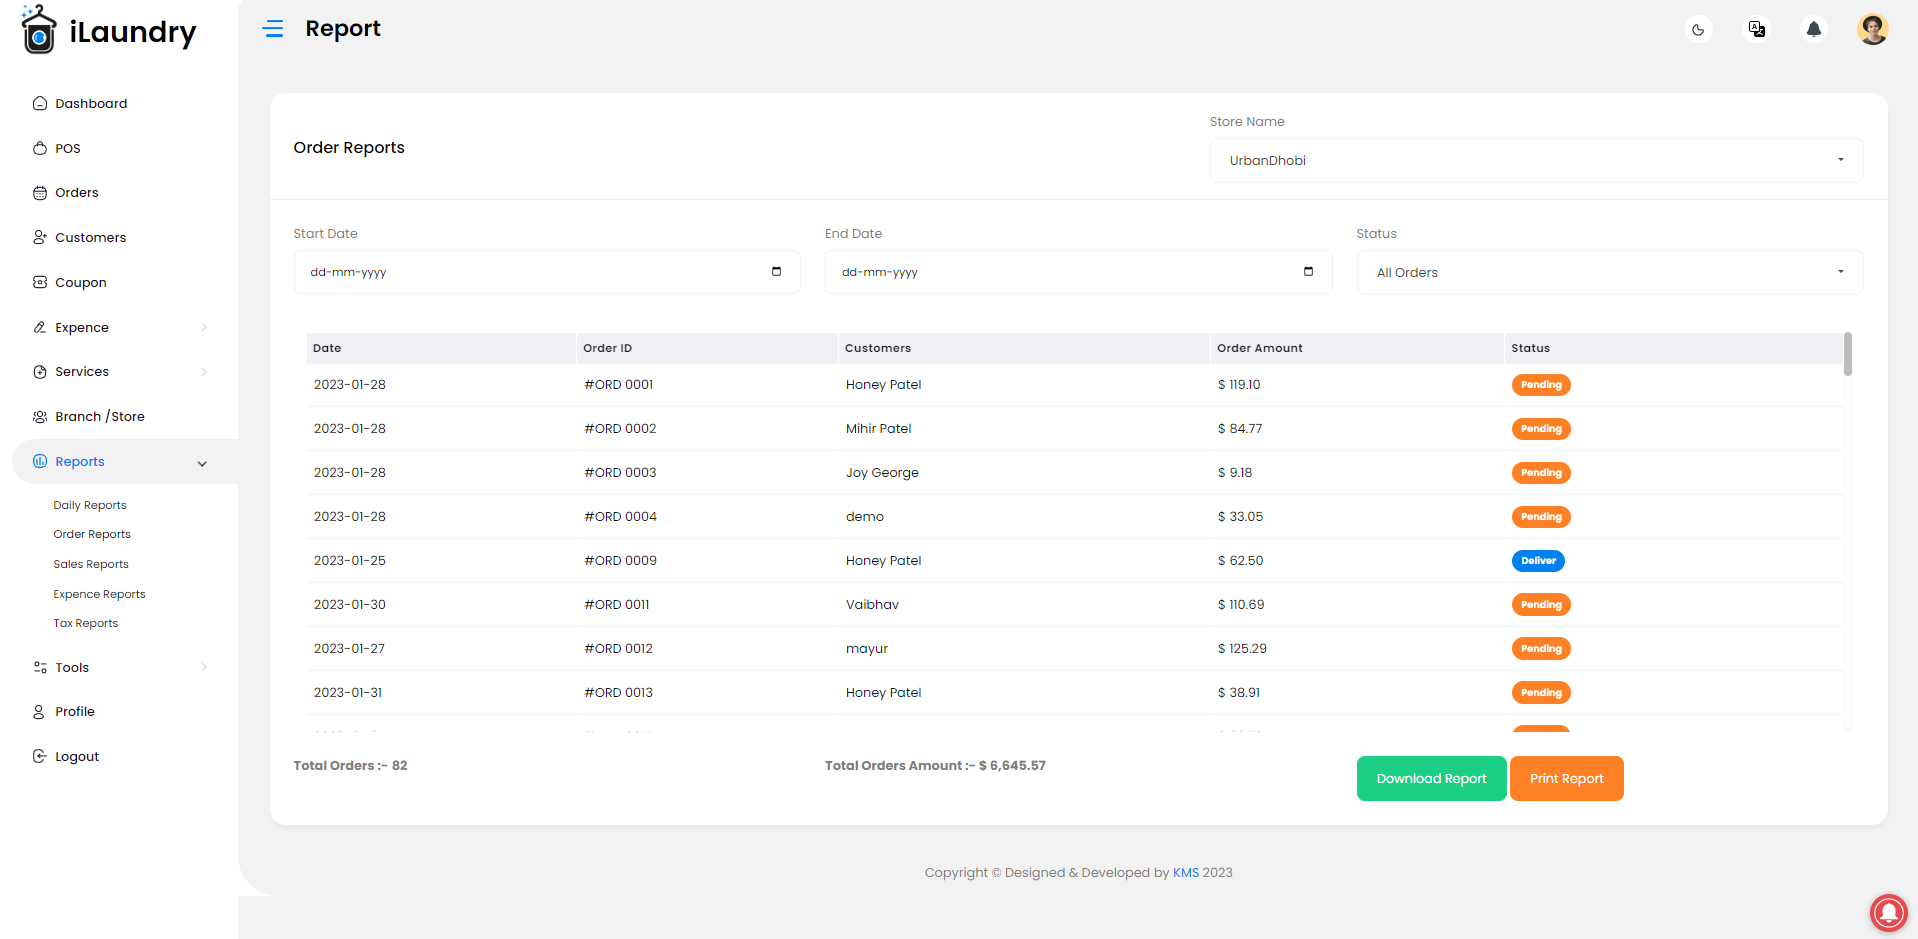Click the order table vertical scrollbar
Viewport: 1918px width, 939px height.
(1847, 354)
